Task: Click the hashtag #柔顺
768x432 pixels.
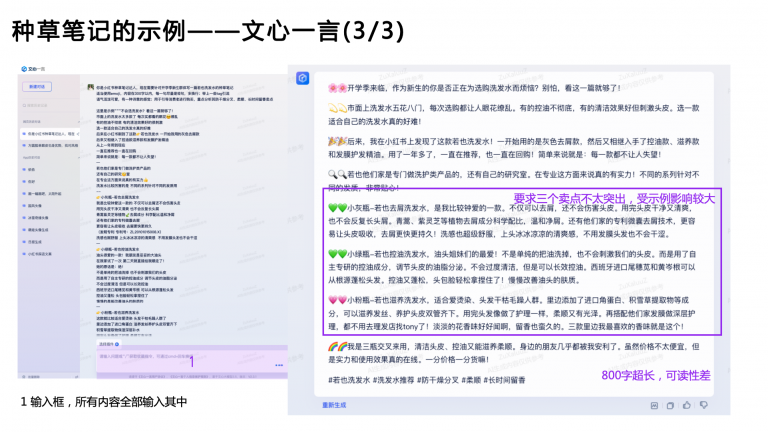Action: [471, 380]
